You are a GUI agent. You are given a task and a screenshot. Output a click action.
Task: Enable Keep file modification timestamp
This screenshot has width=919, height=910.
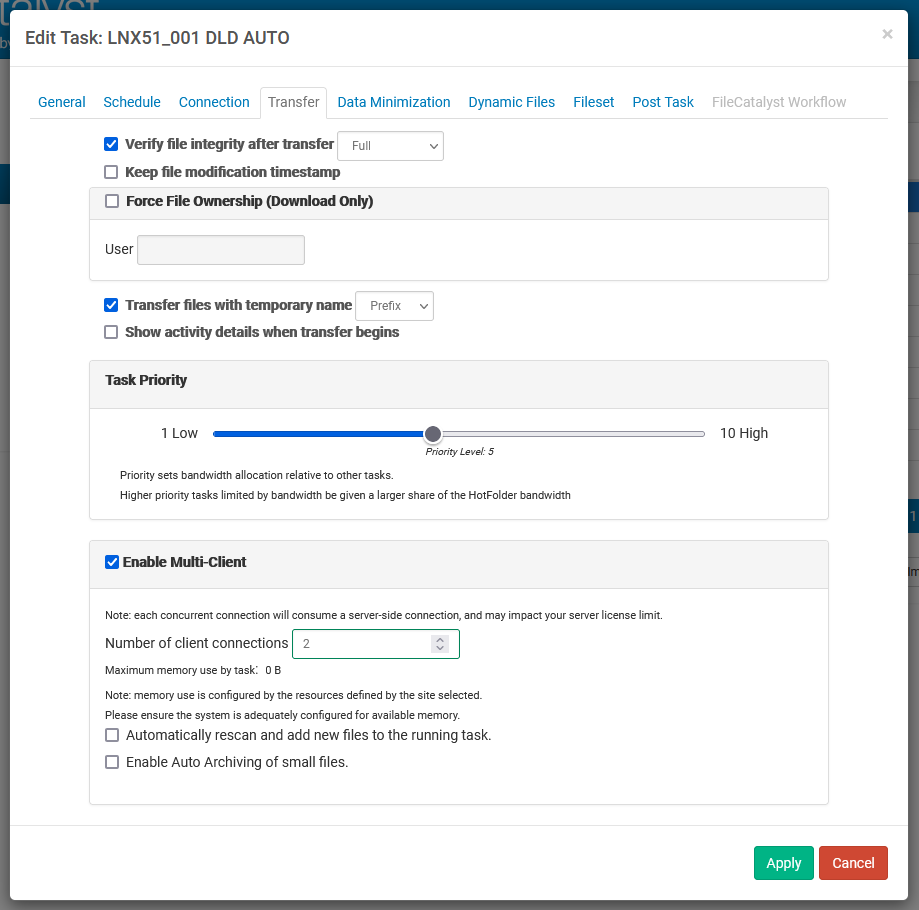coord(111,172)
